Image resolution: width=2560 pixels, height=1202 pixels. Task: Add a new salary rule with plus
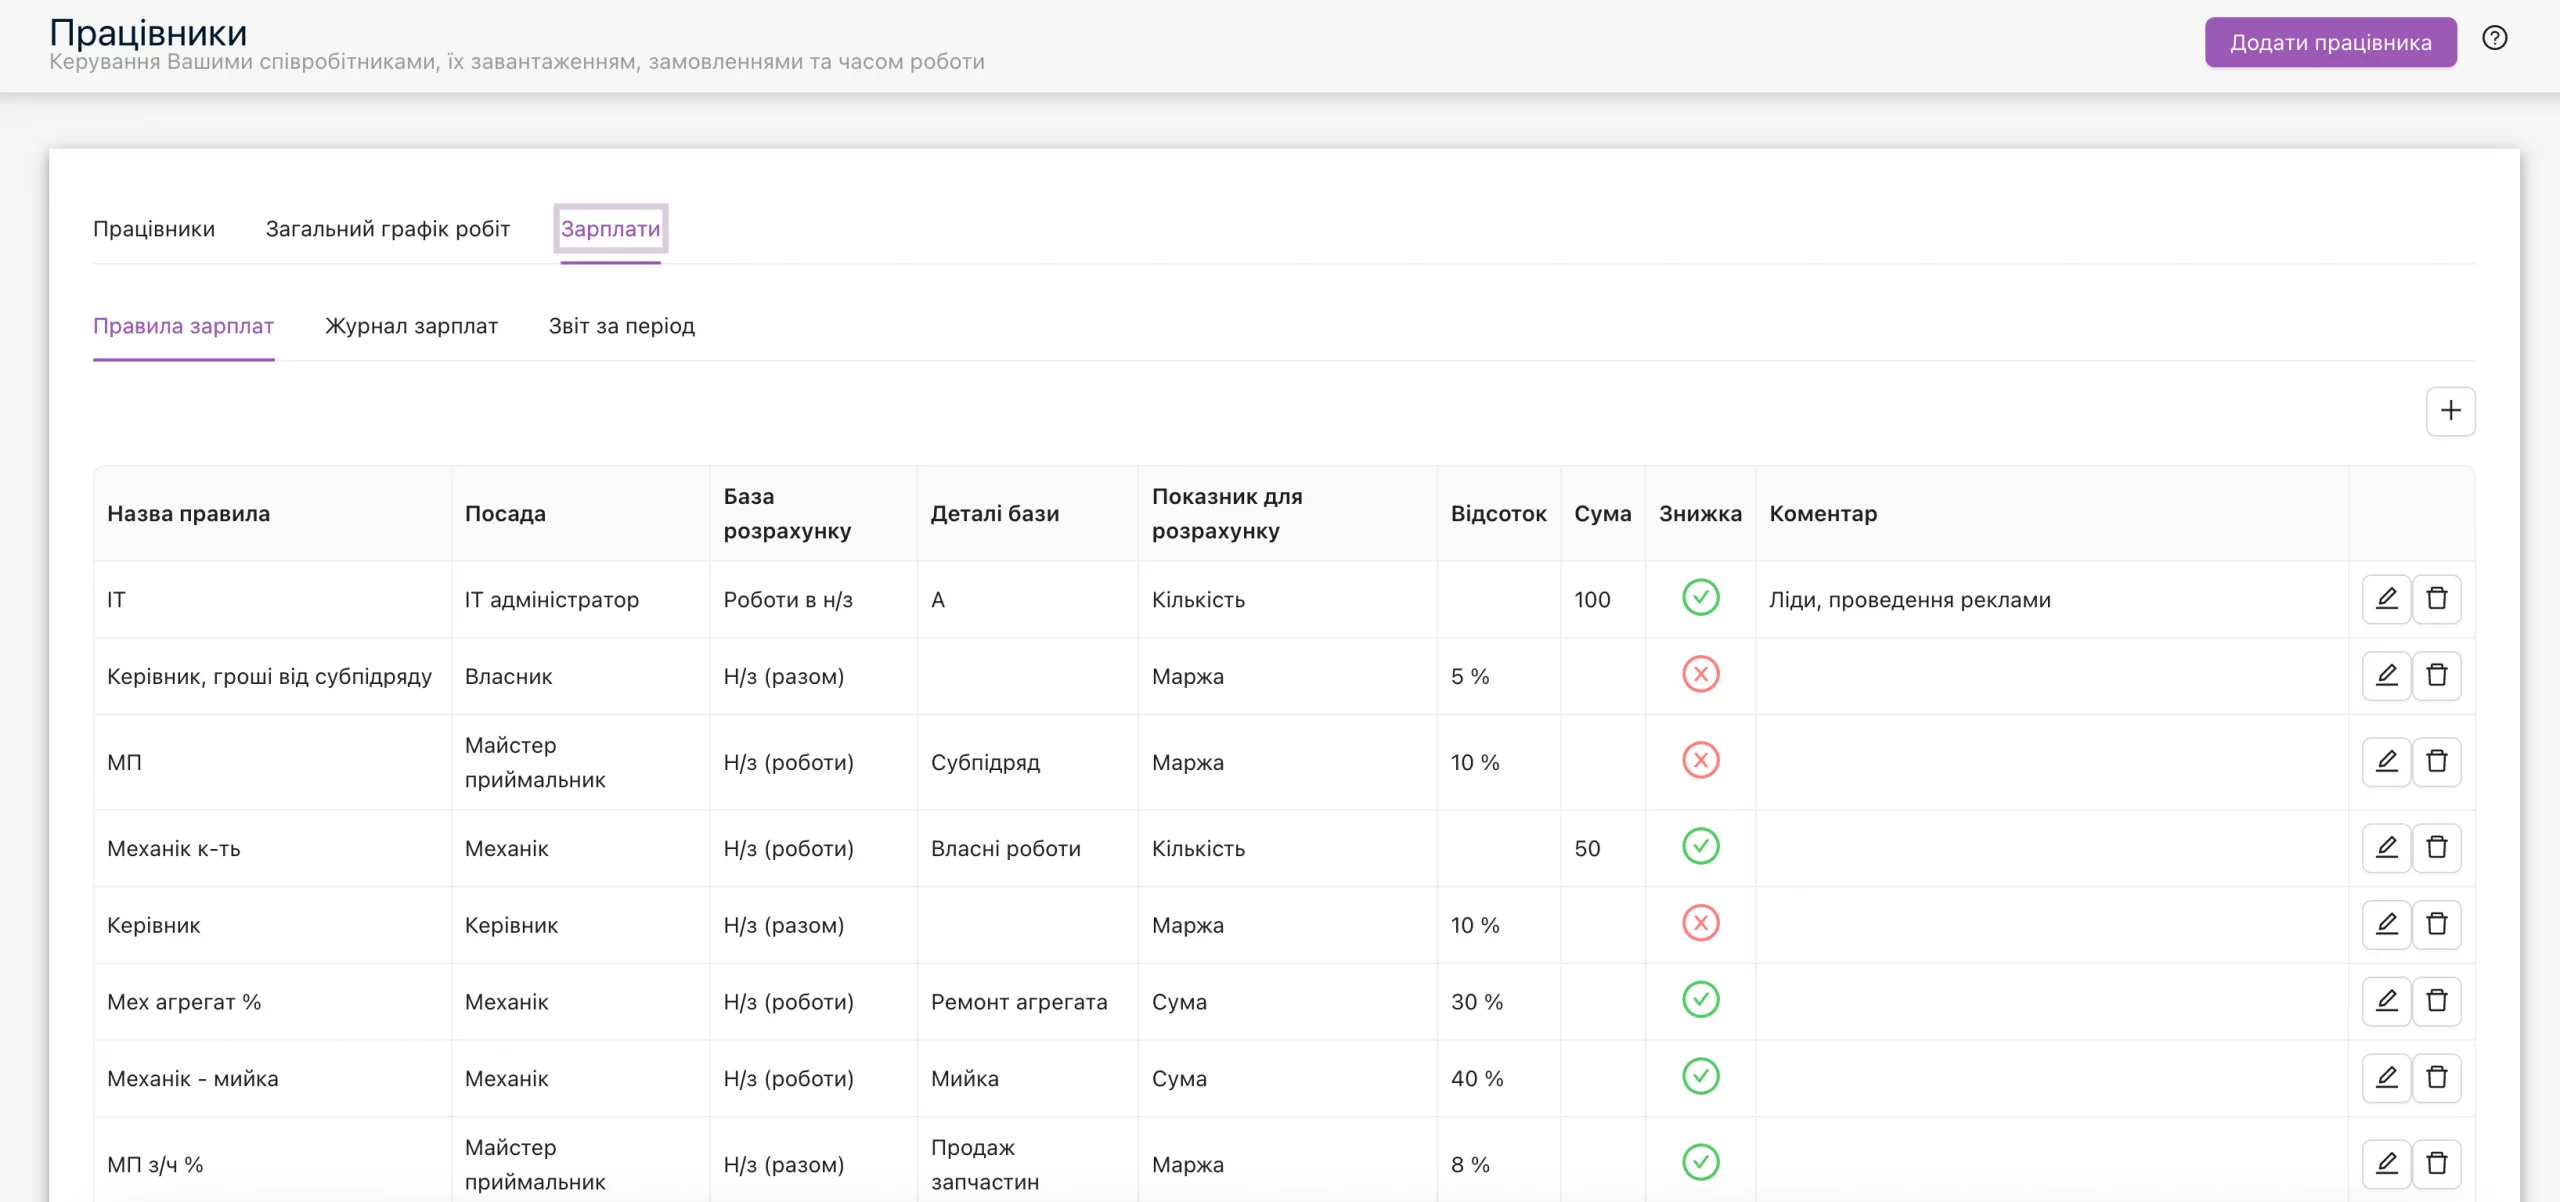[x=2450, y=411]
